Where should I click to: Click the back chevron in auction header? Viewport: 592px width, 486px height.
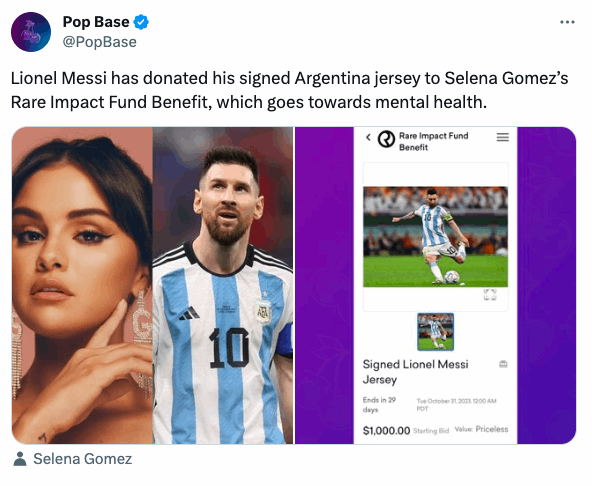368,137
